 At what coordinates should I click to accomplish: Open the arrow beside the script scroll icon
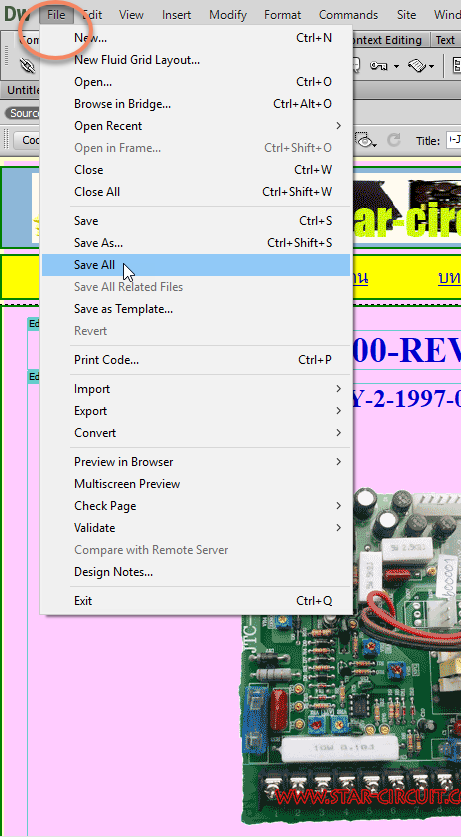tap(431, 67)
